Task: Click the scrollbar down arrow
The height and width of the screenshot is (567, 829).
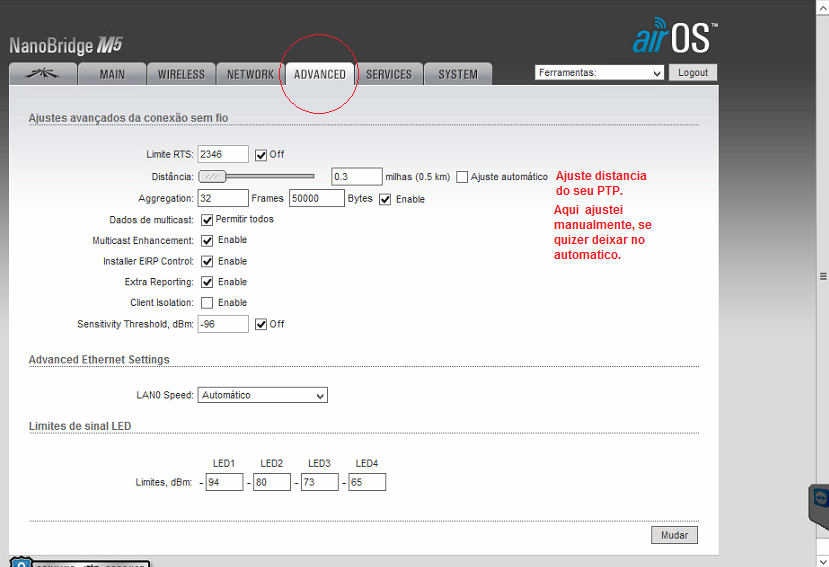Action: [x=823, y=560]
